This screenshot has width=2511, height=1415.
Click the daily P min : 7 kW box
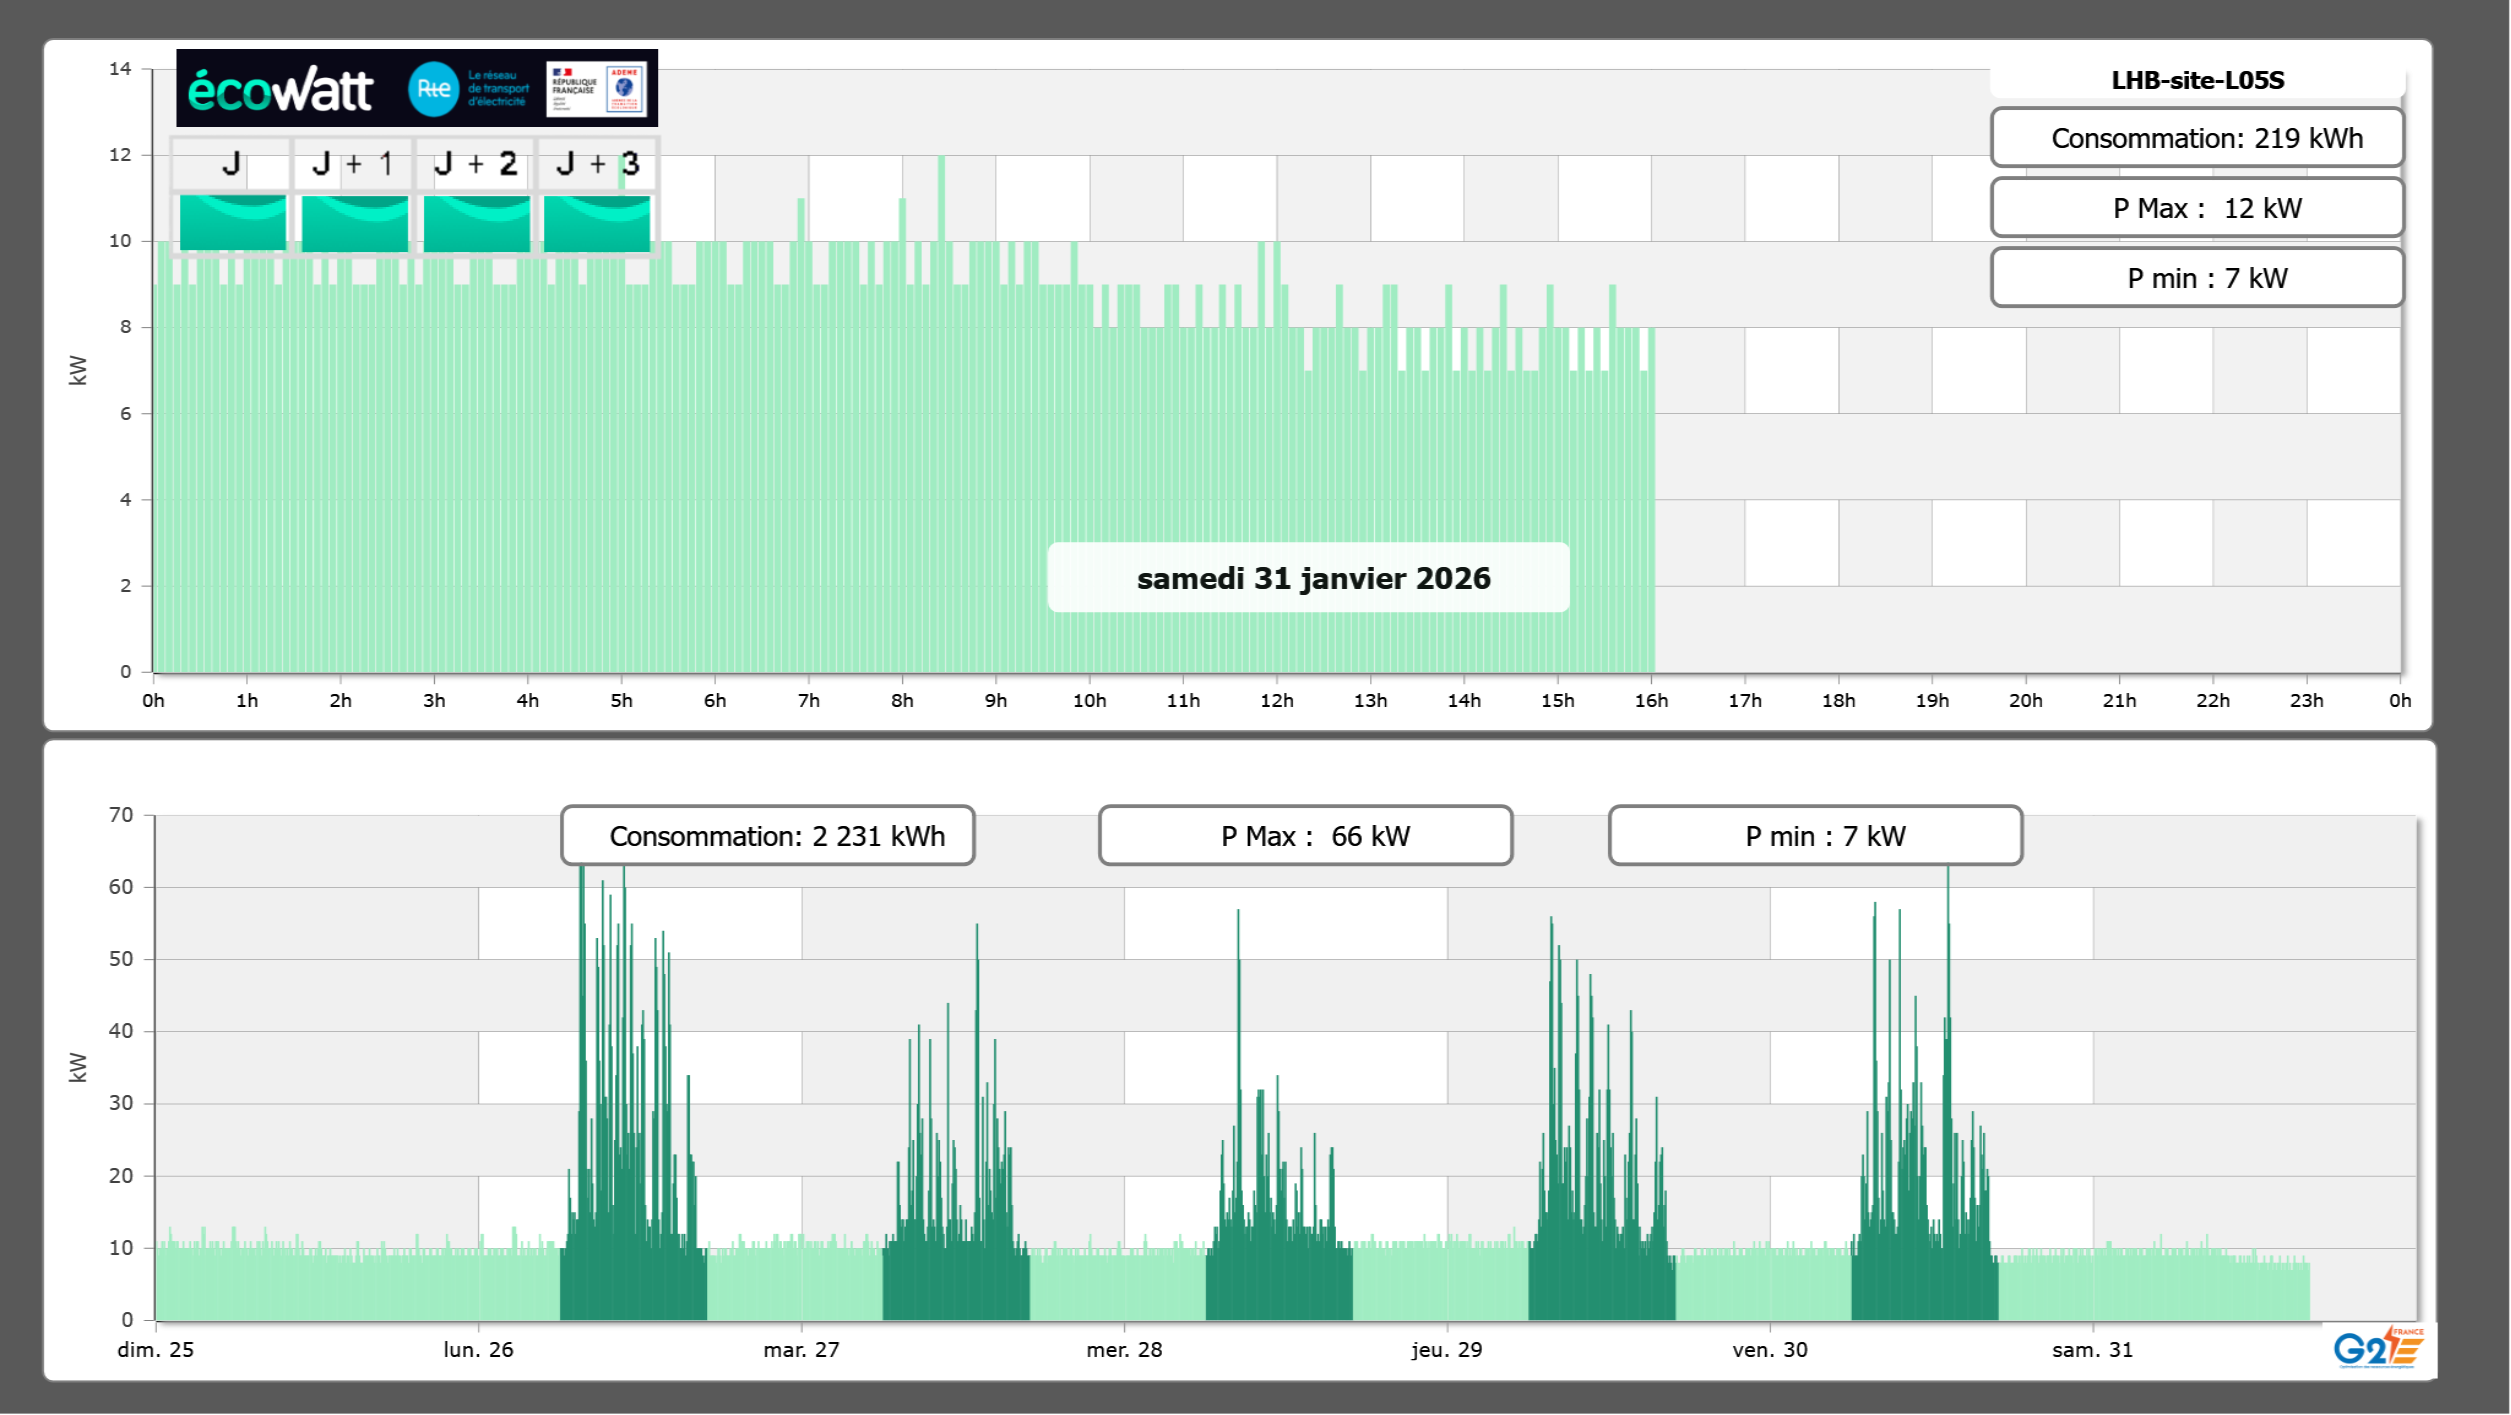[x=2197, y=278]
